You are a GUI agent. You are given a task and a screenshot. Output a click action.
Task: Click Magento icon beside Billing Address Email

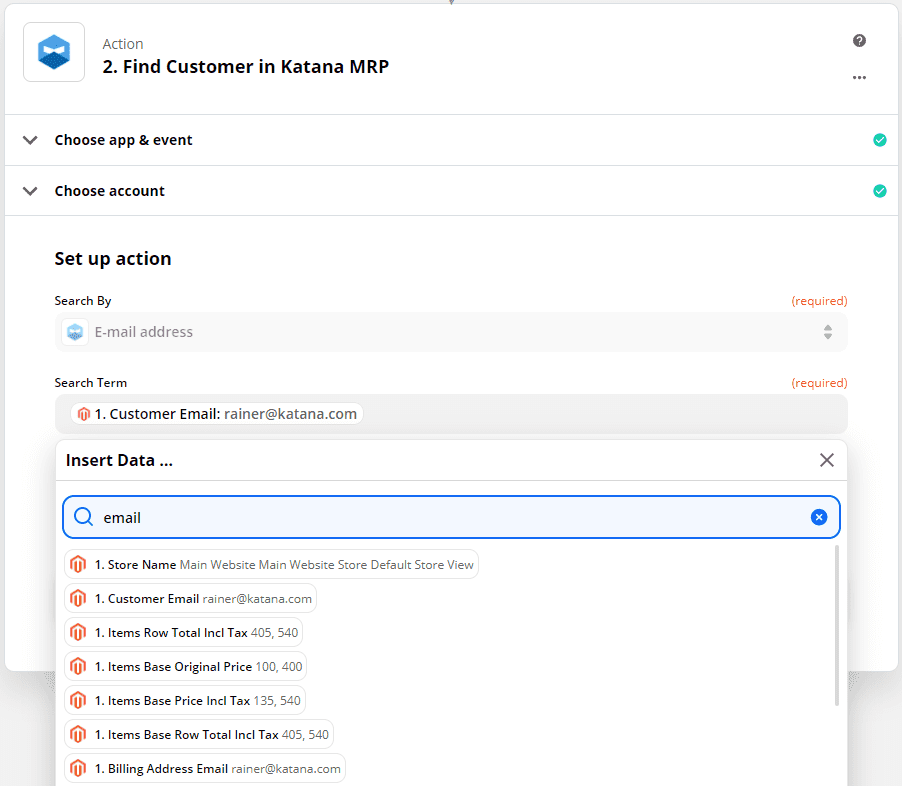pos(78,768)
